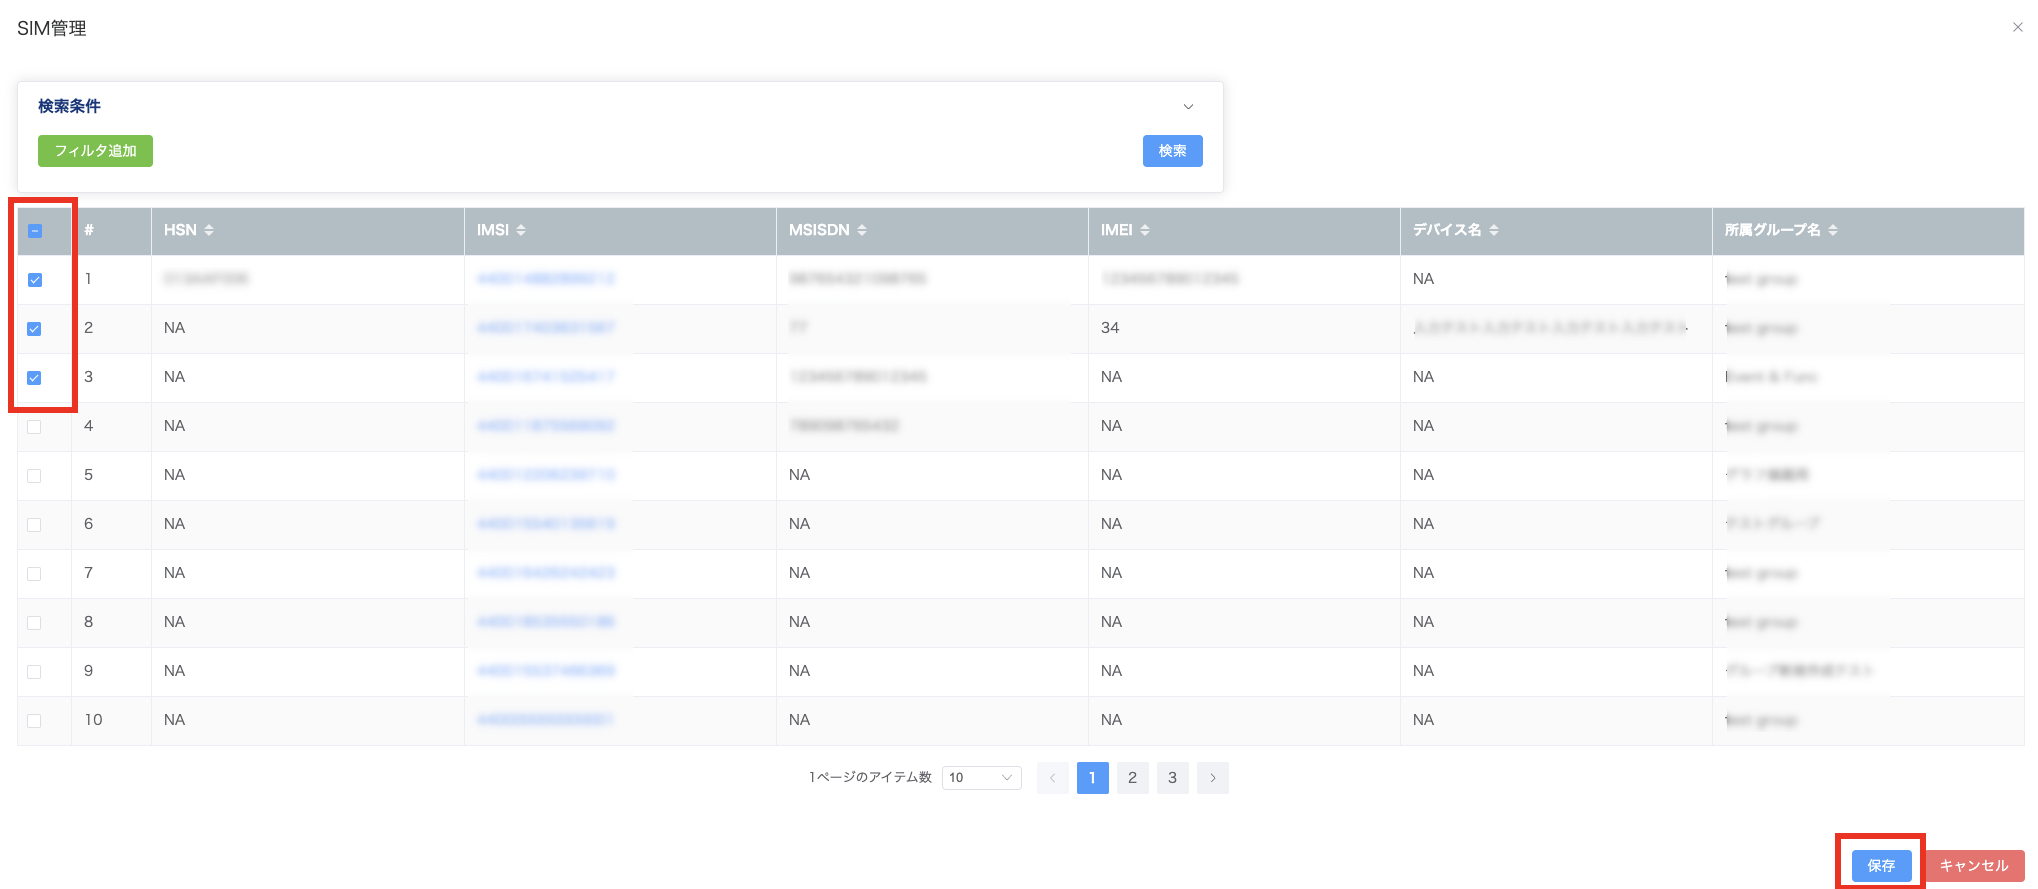Go to page 3 in pagination

(x=1172, y=778)
